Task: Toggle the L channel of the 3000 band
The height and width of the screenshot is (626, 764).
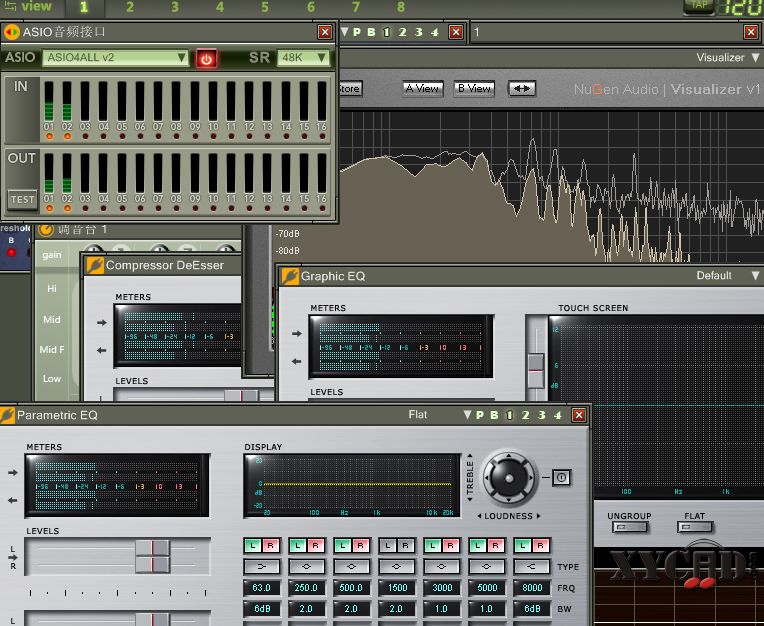Action: click(432, 546)
